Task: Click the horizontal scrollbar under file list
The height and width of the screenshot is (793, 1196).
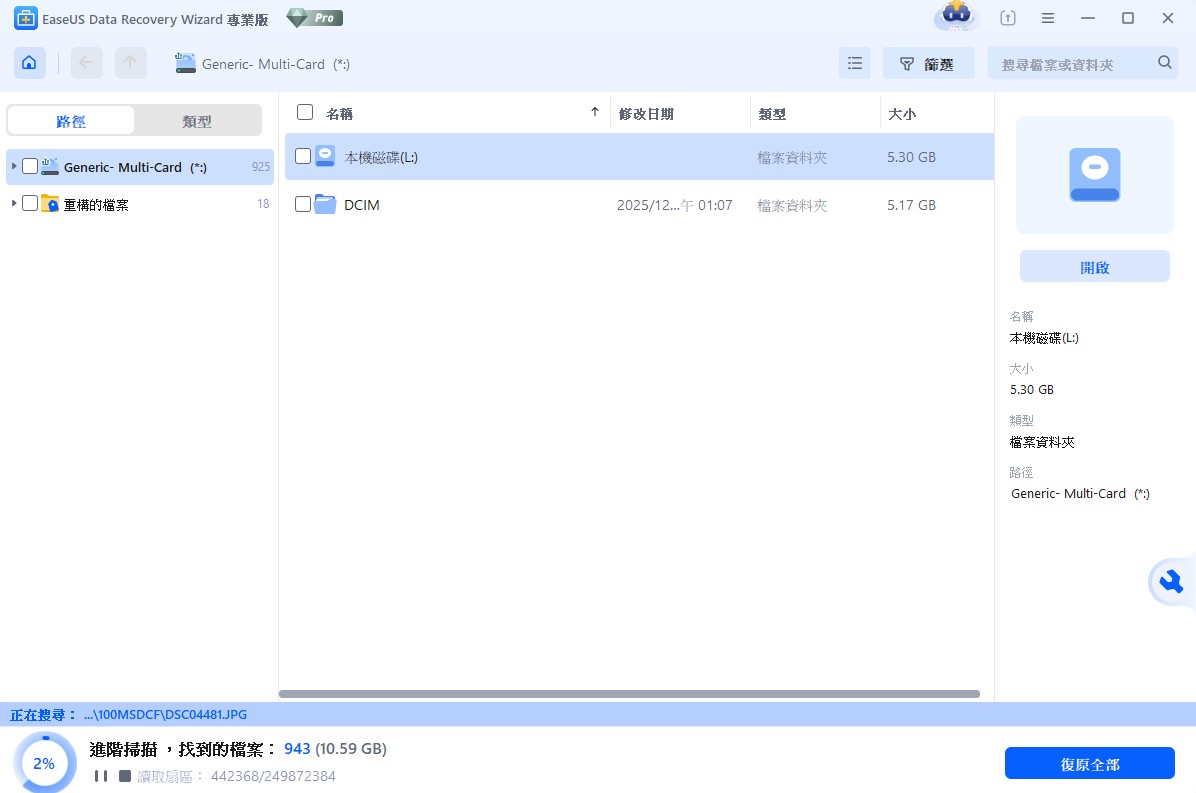Action: 629,694
